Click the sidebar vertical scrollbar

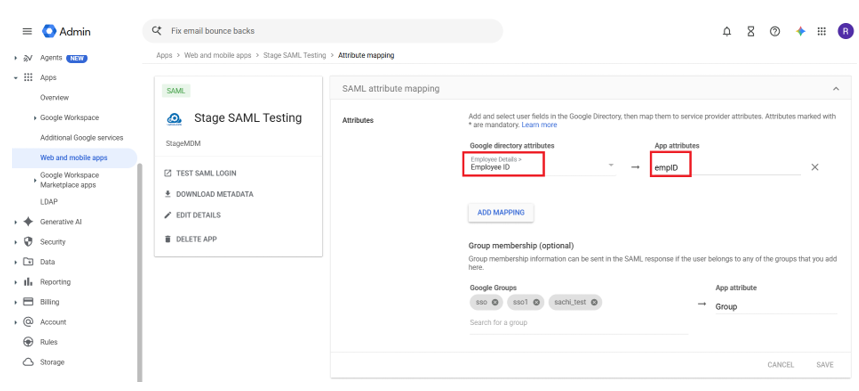pyautogui.click(x=139, y=272)
